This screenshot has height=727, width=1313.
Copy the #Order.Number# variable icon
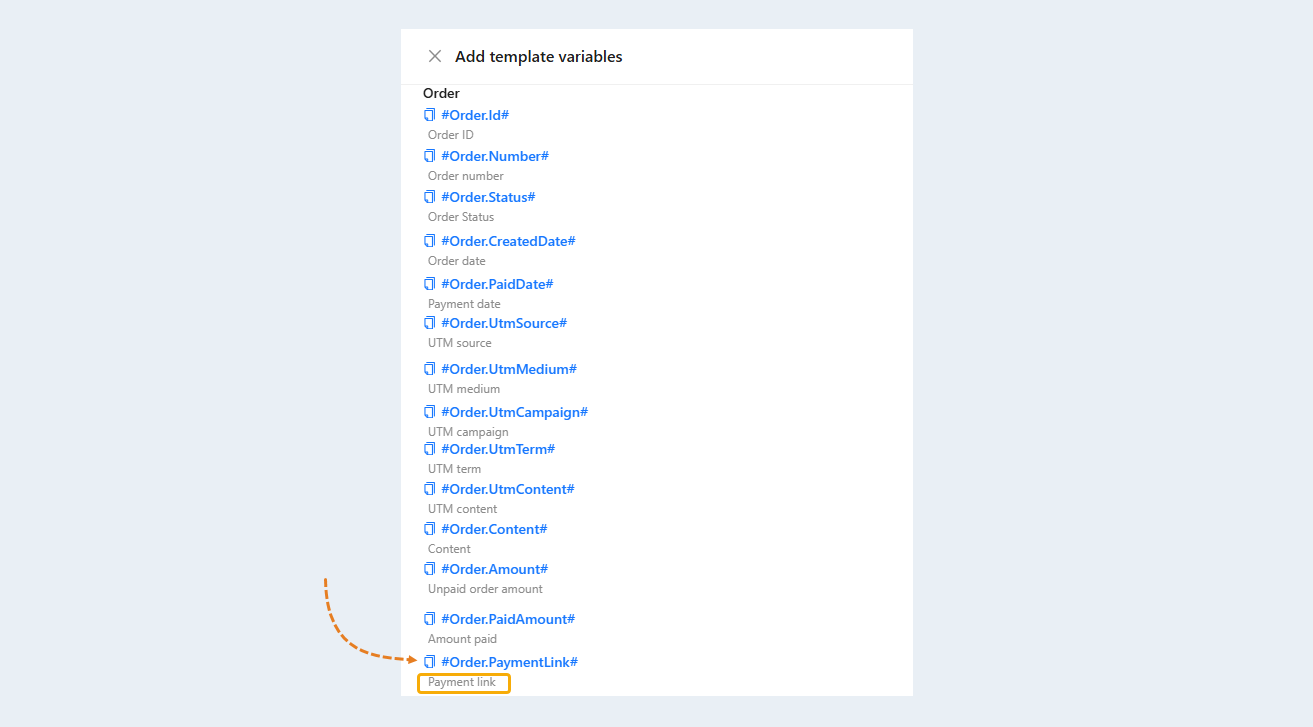click(430, 156)
